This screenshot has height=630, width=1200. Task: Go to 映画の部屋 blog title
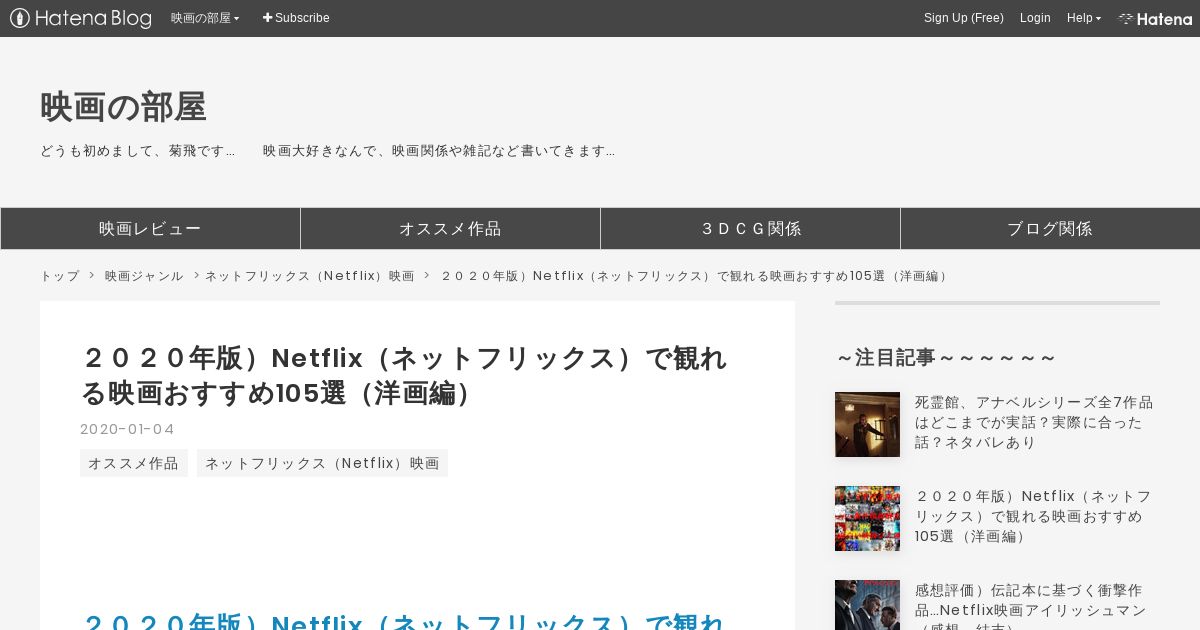[x=123, y=107]
